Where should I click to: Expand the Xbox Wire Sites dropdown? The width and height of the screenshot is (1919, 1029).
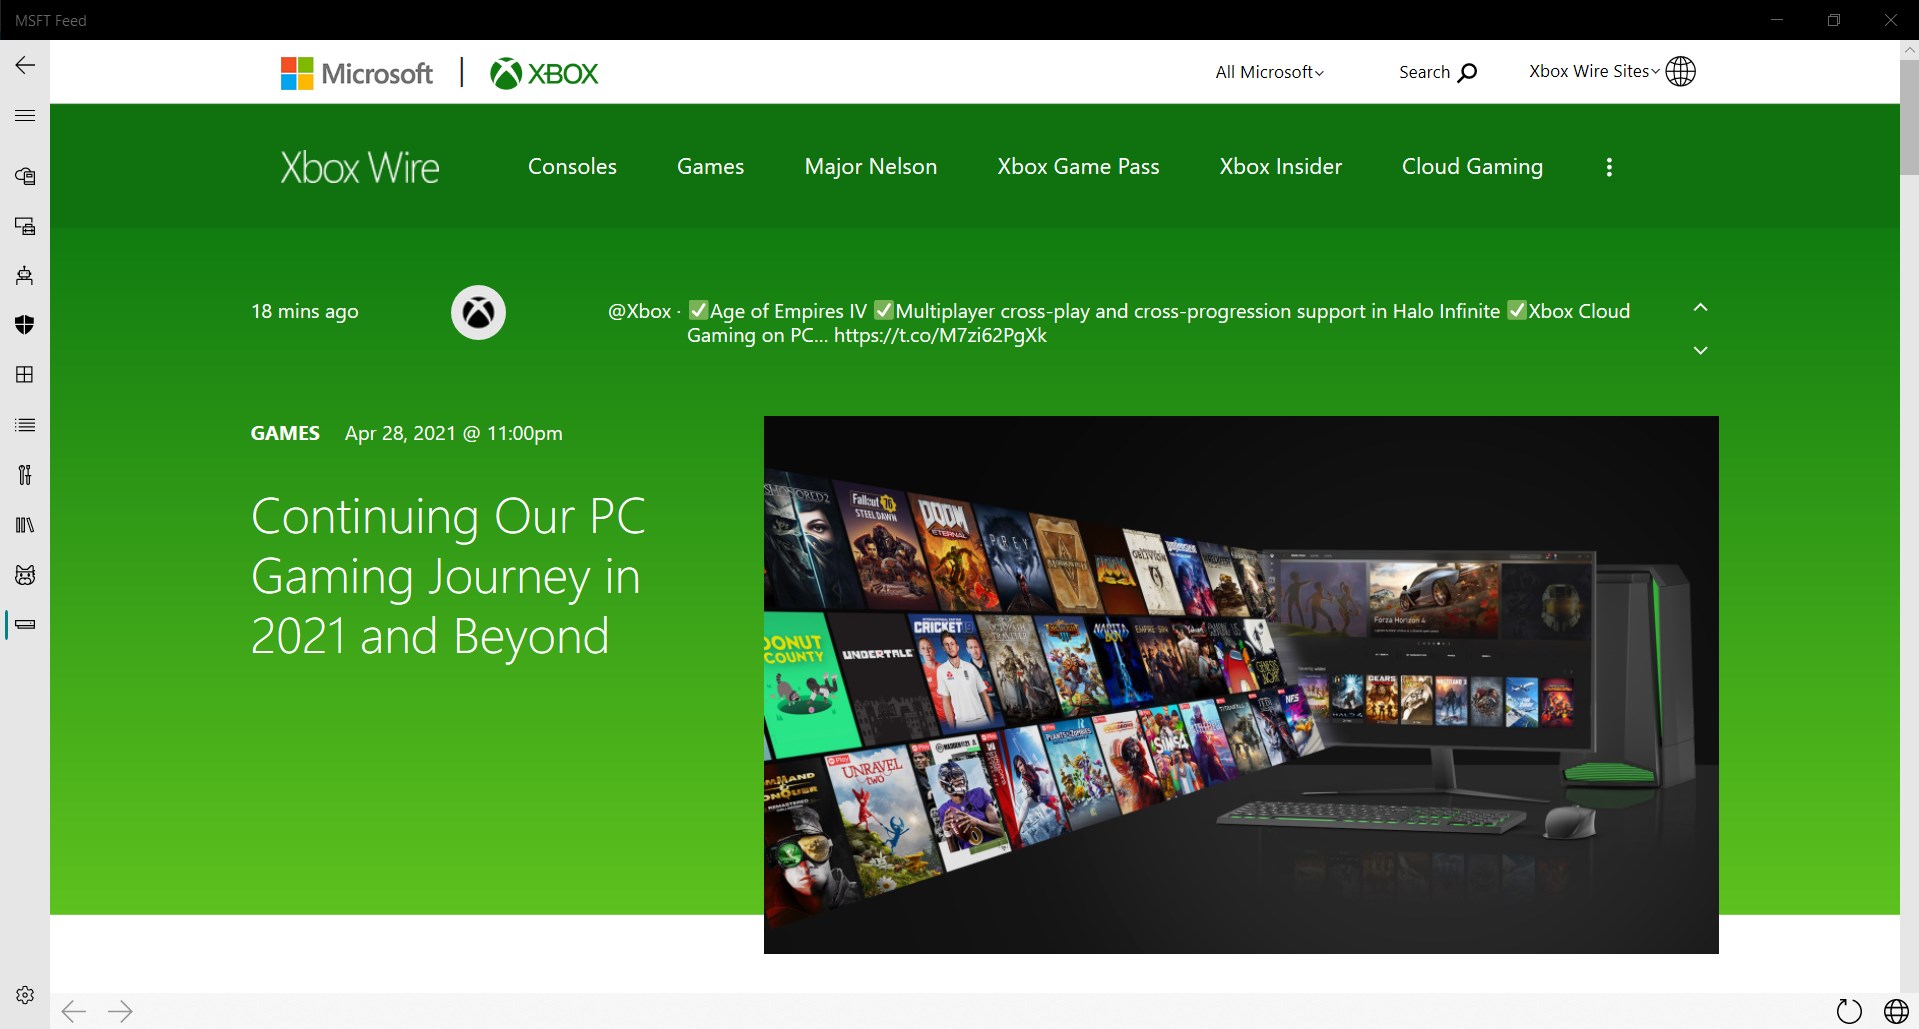(x=1594, y=71)
